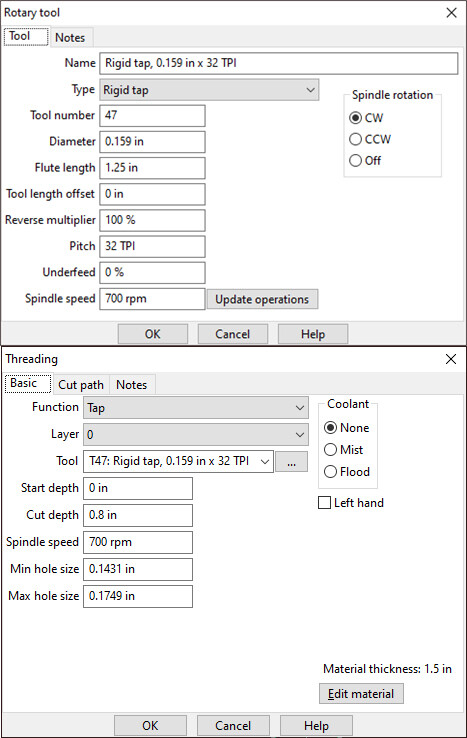Close the Threading dialog window
This screenshot has height=738, width=467.
pyautogui.click(x=451, y=359)
